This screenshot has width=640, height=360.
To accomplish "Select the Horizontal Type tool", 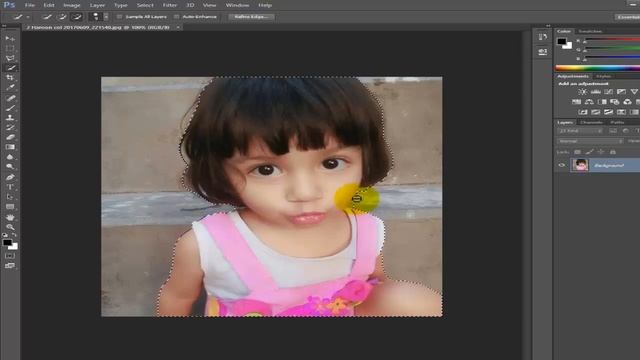I will click(10, 187).
